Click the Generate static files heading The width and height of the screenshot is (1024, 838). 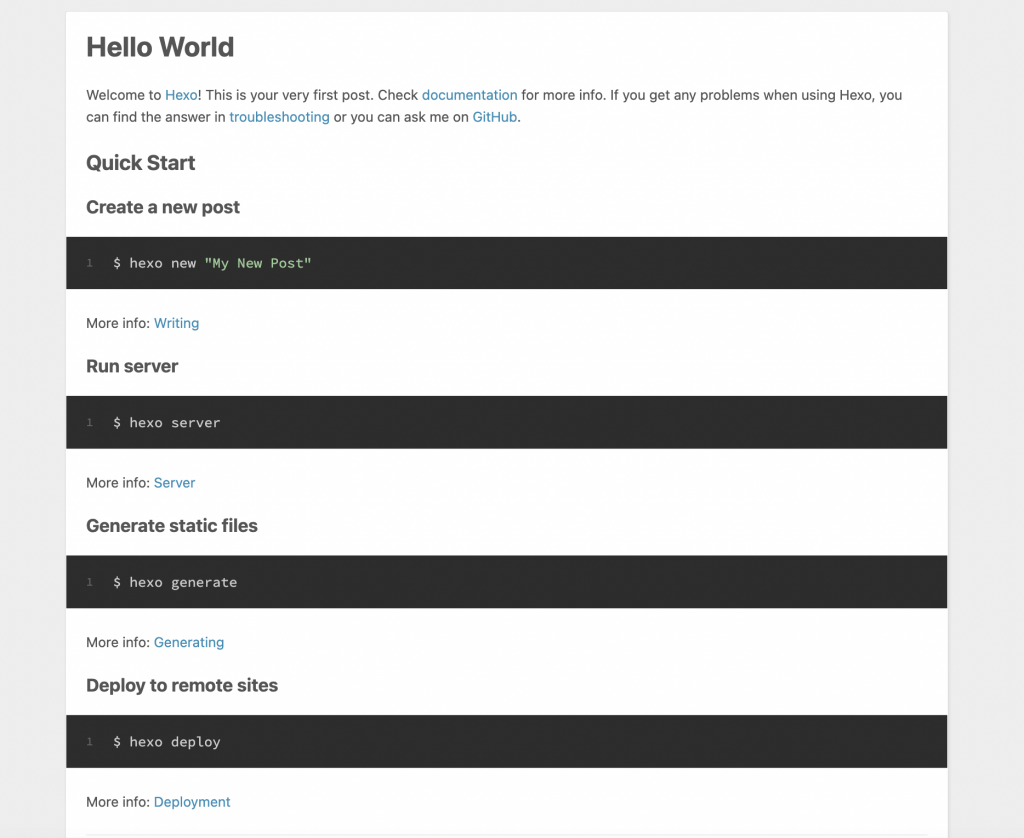point(172,526)
